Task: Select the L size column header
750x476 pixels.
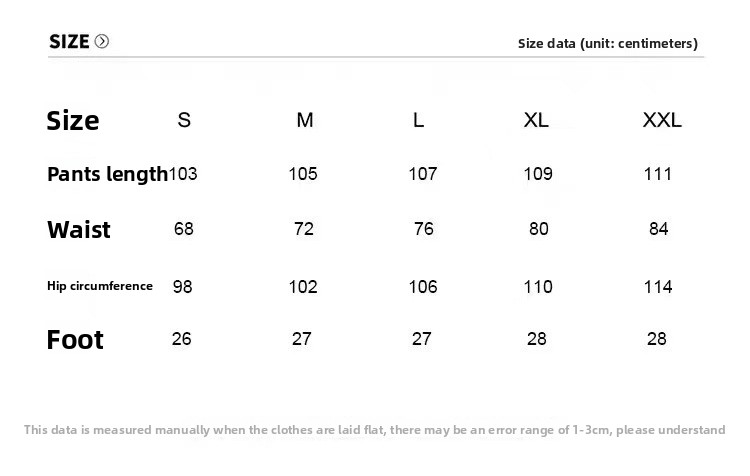Action: click(x=418, y=120)
